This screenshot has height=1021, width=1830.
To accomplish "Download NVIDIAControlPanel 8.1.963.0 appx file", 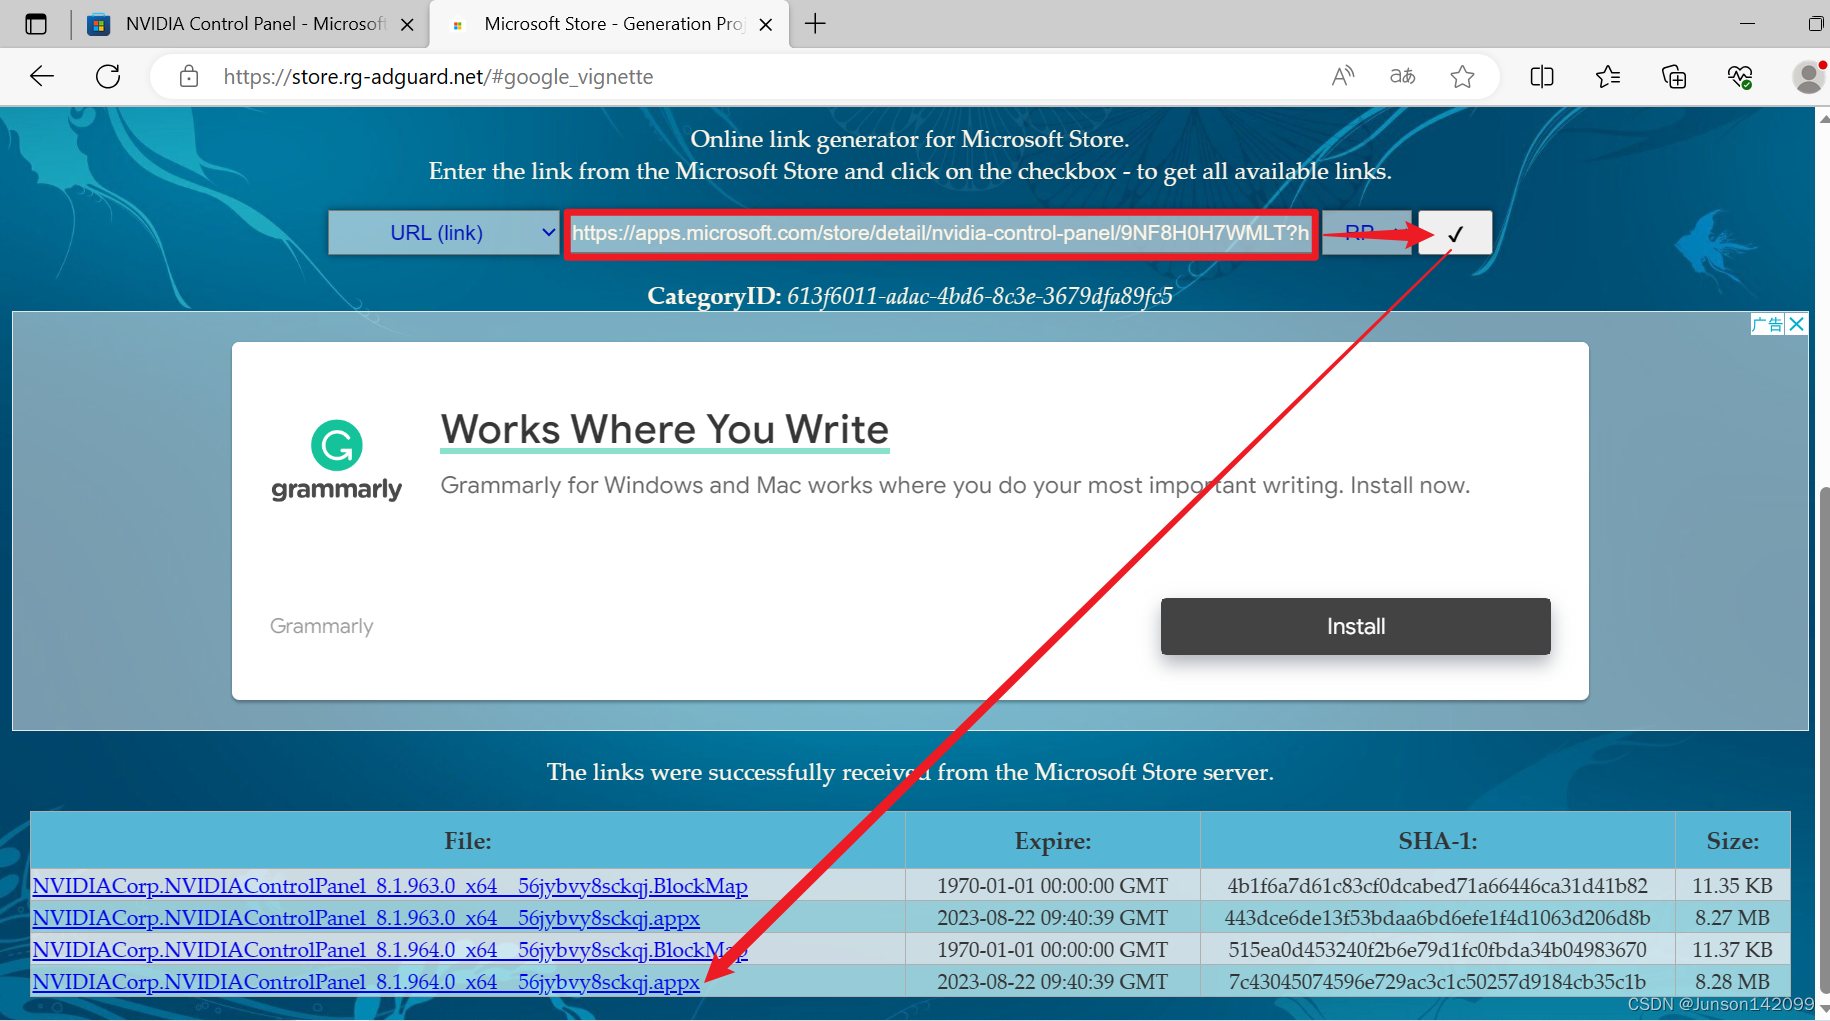I will click(366, 918).
